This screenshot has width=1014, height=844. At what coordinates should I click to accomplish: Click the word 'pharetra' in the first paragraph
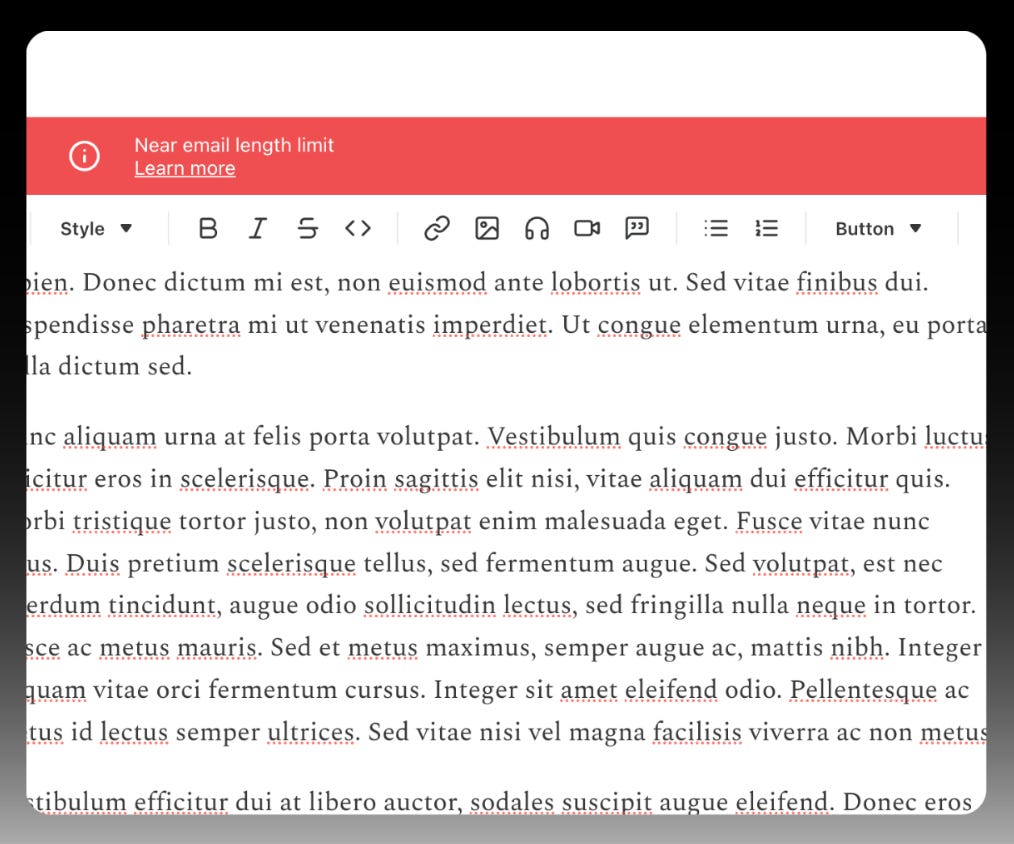[x=191, y=325]
